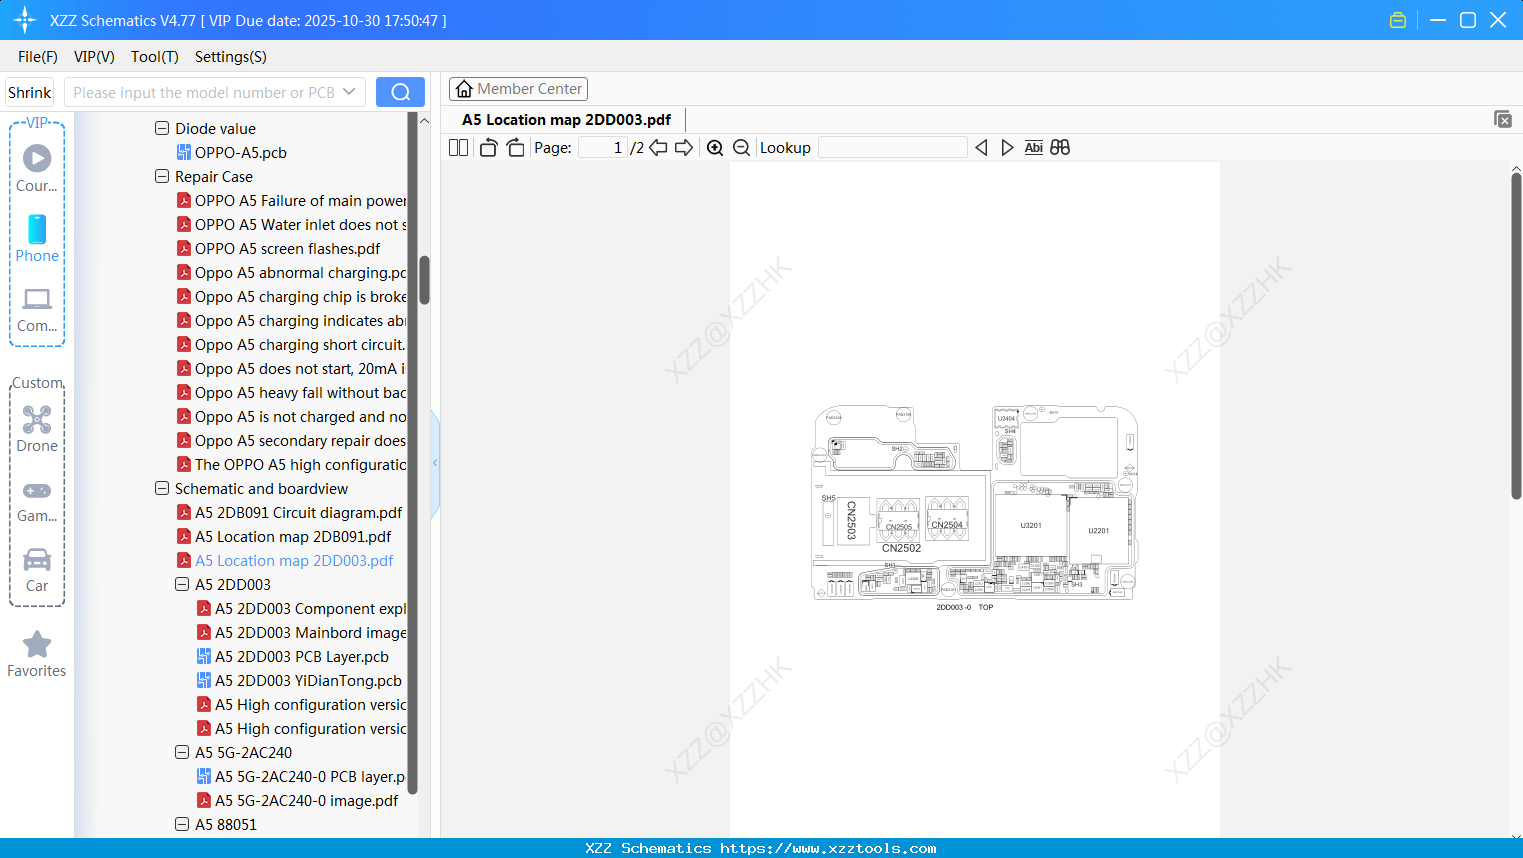
Task: Click the blue search button
Action: tap(400, 92)
